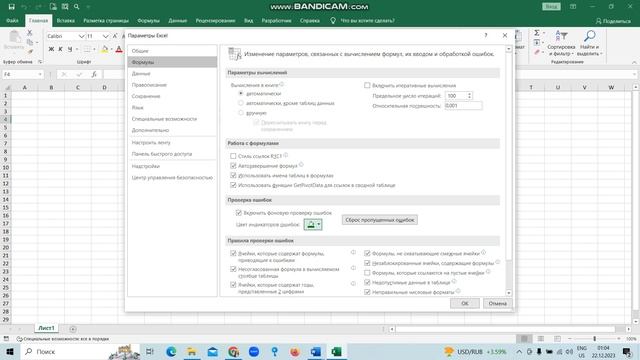Click the font color A icon
The image size is (640, 360).
coord(119,49)
